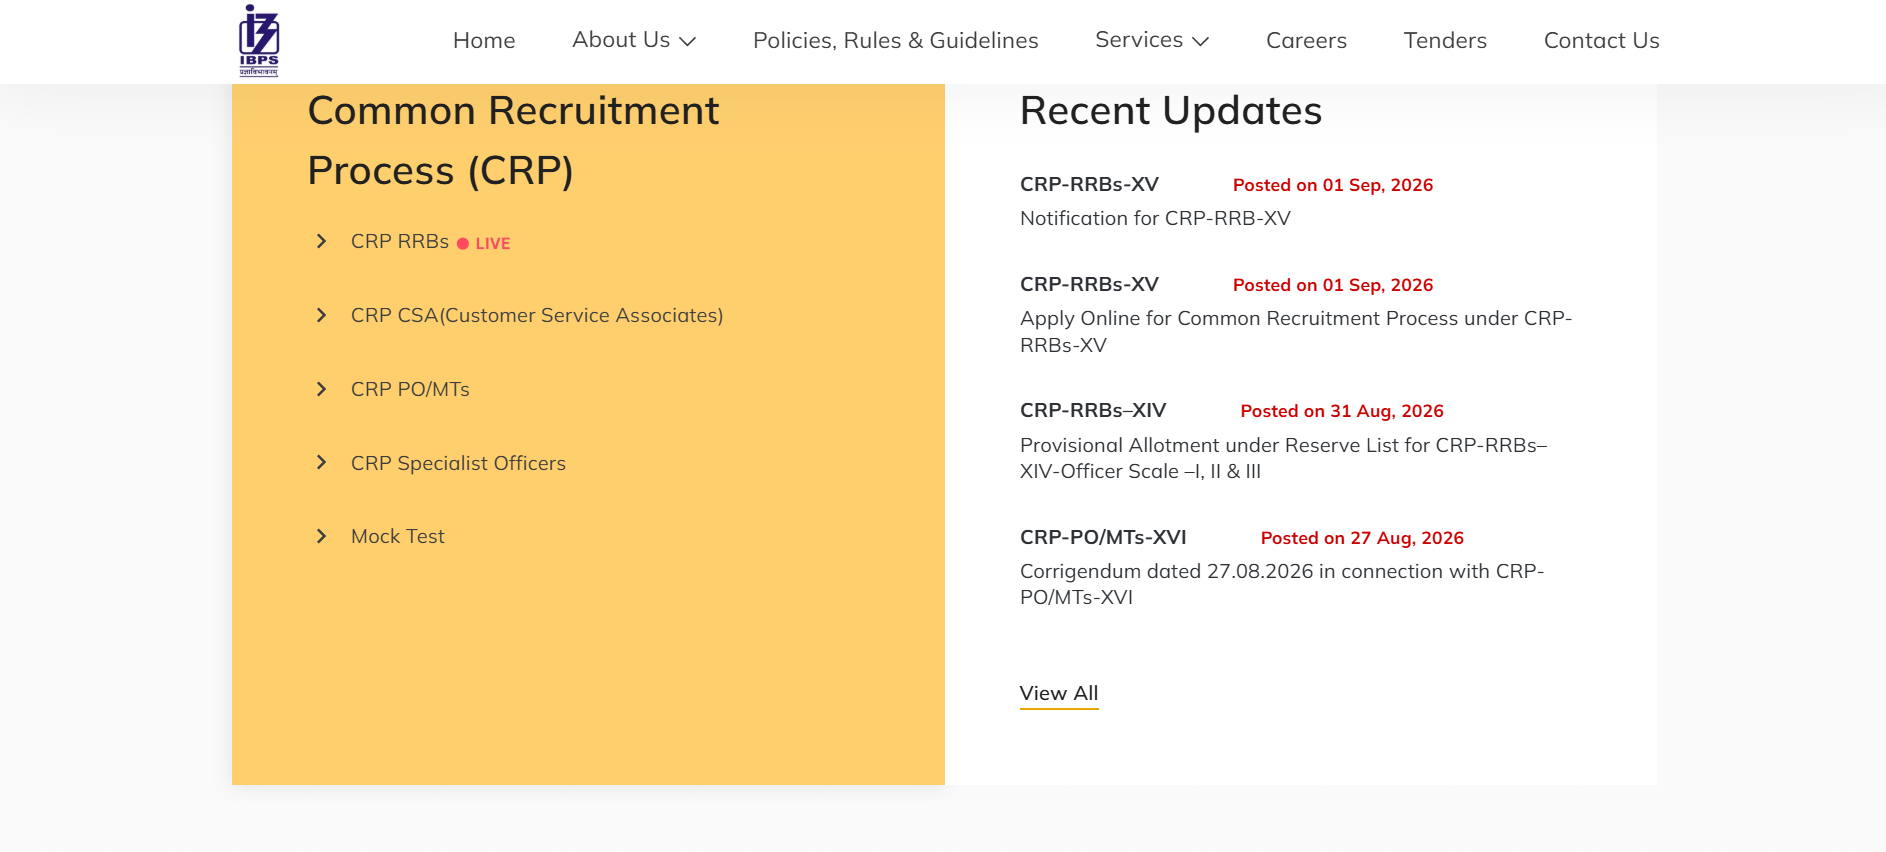Open CRP CSA (Customer Service Associates)
This screenshot has width=1886, height=852.
click(x=537, y=316)
